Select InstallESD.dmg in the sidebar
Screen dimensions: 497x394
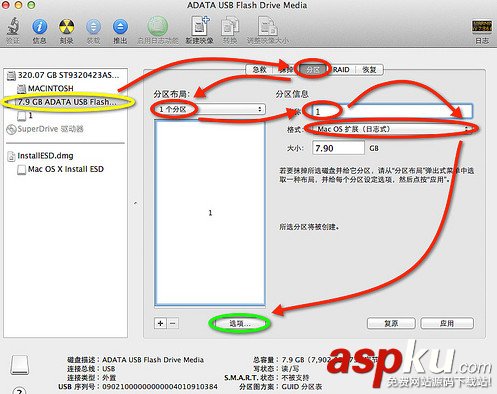coord(66,156)
